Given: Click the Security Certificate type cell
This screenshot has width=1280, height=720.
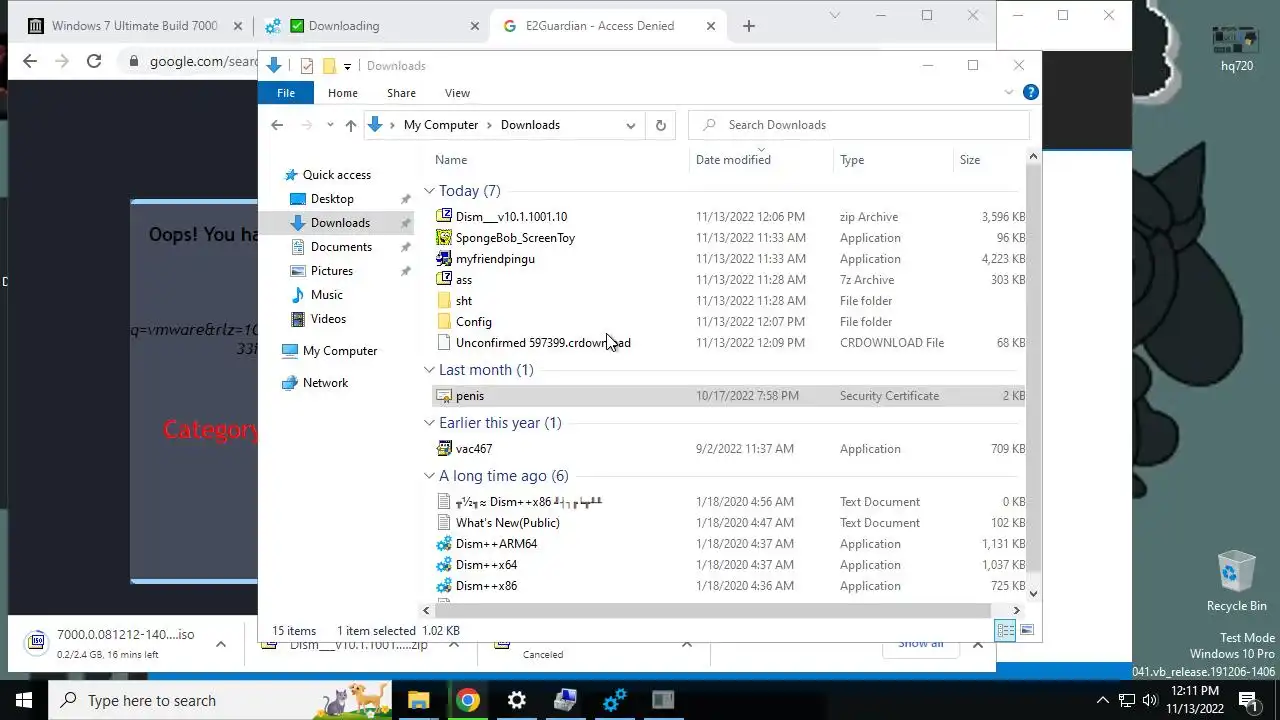Looking at the screenshot, I should [889, 396].
